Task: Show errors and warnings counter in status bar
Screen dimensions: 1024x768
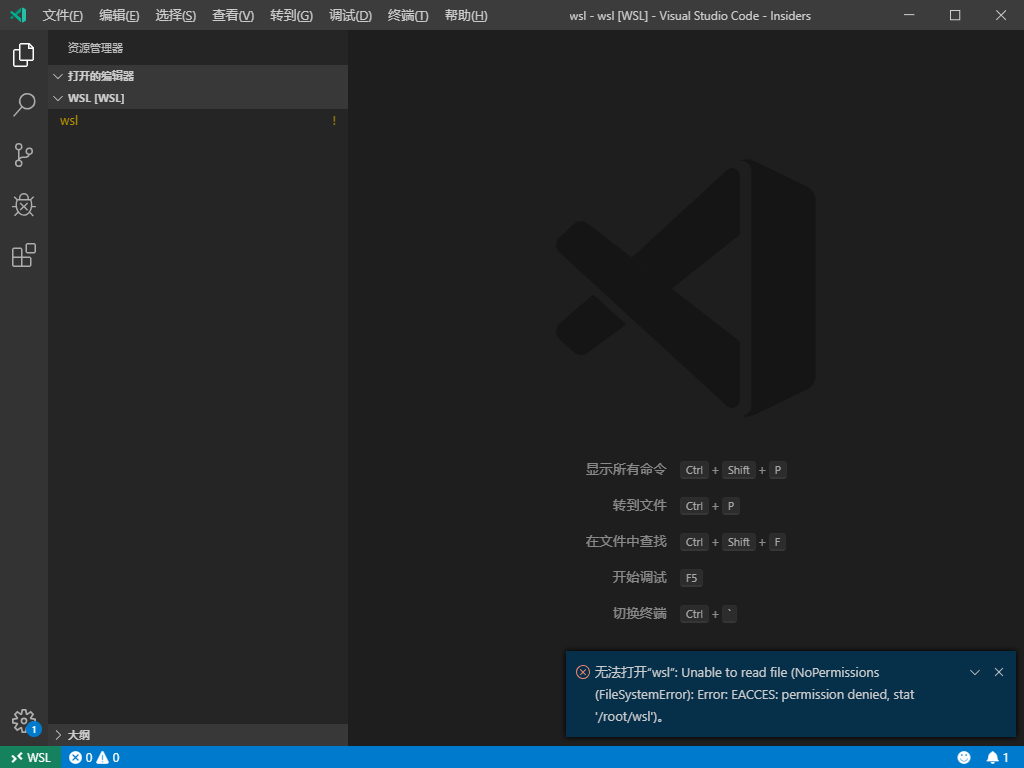Action: [95, 757]
